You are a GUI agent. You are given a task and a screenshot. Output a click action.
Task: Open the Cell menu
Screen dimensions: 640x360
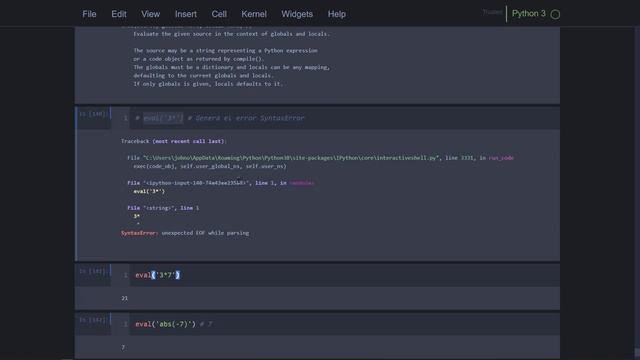[219, 14]
